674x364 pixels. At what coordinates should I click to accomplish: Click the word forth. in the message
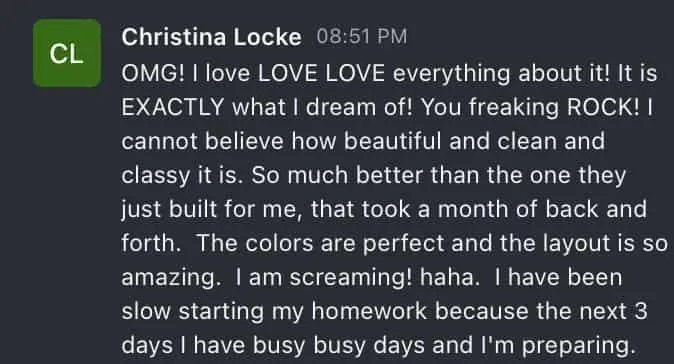151,243
